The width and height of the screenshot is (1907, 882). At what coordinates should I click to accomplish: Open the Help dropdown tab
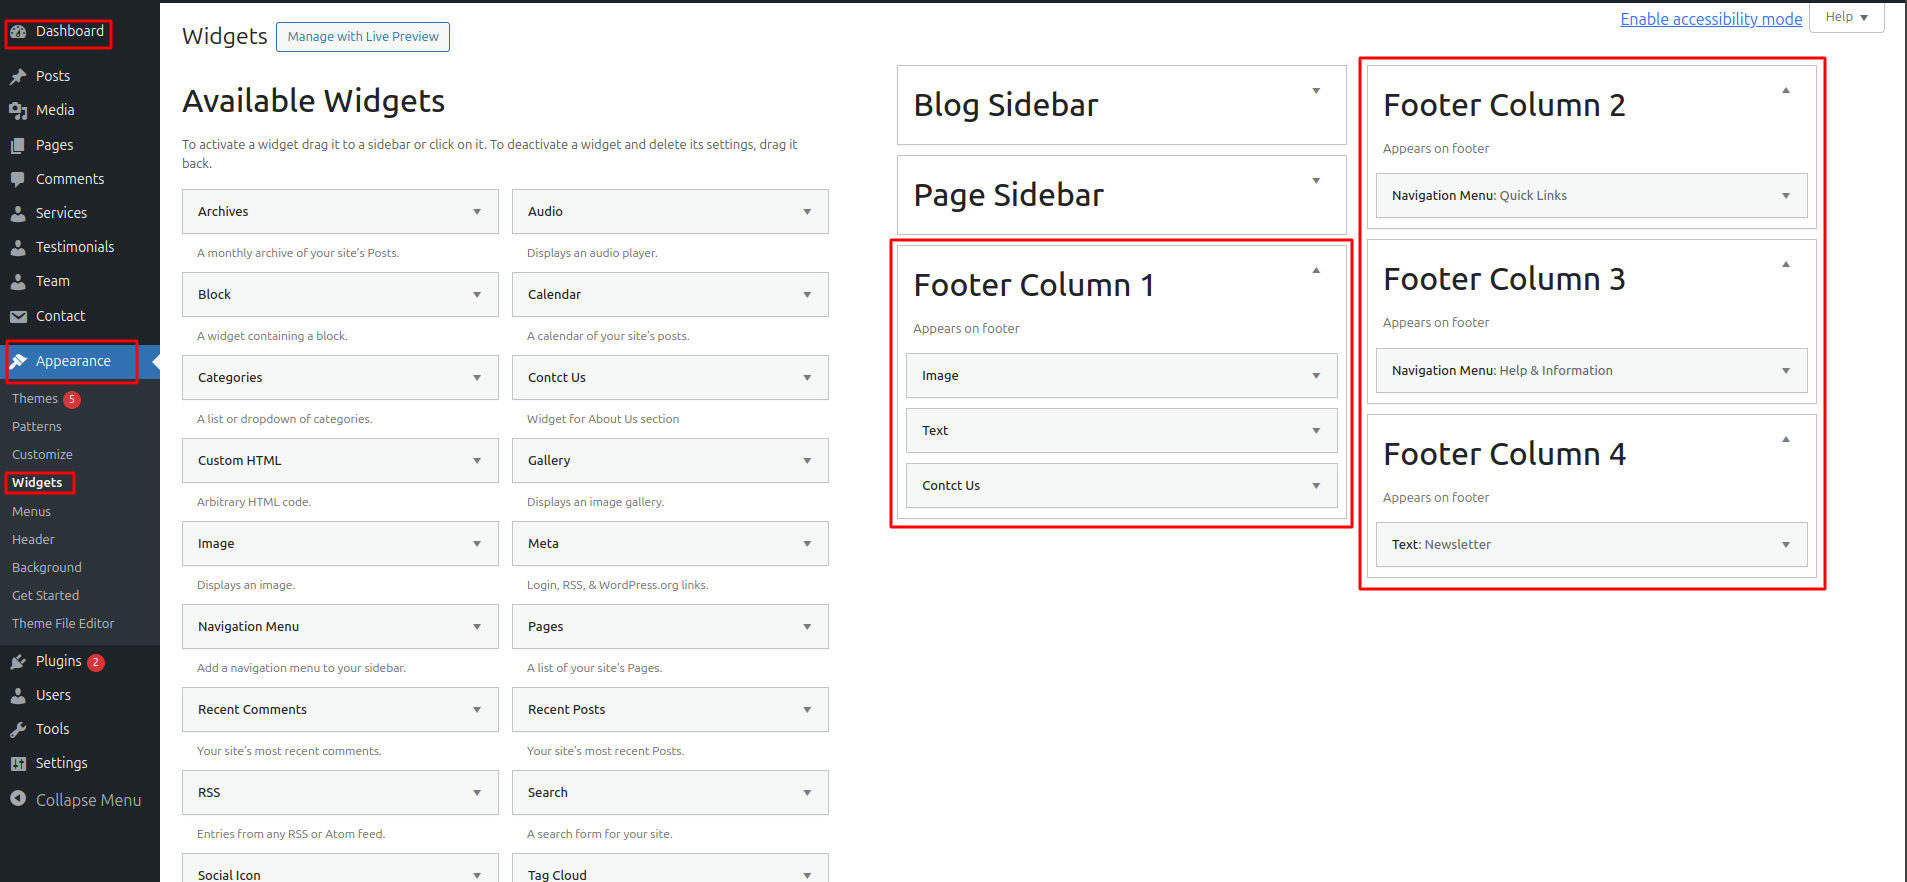(x=1846, y=17)
